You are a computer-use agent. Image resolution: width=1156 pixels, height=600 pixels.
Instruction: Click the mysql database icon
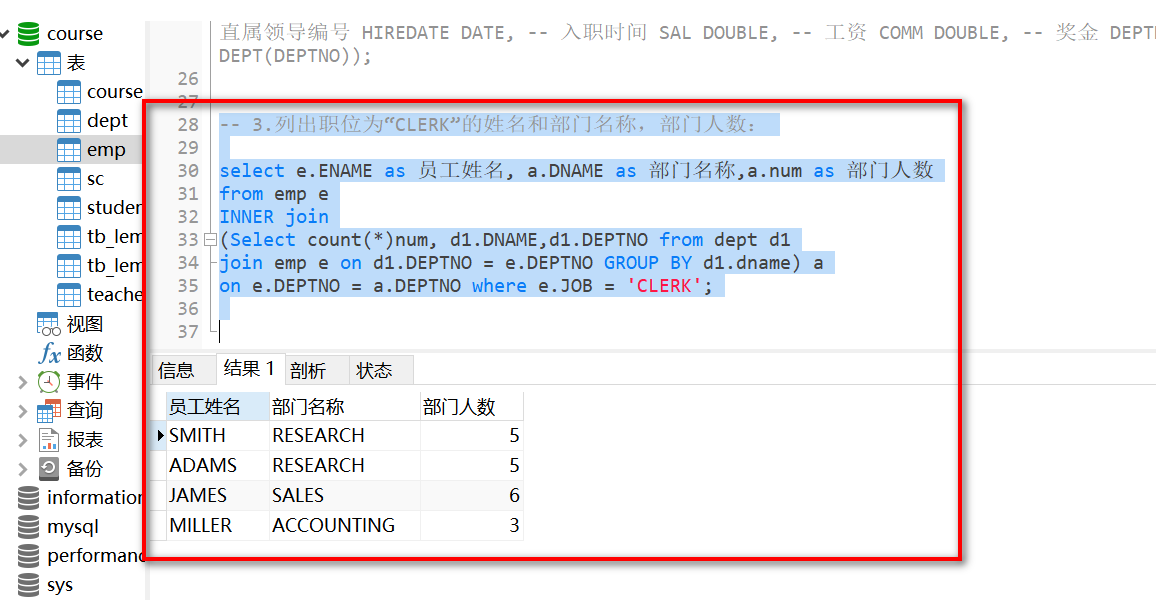[x=29, y=527]
